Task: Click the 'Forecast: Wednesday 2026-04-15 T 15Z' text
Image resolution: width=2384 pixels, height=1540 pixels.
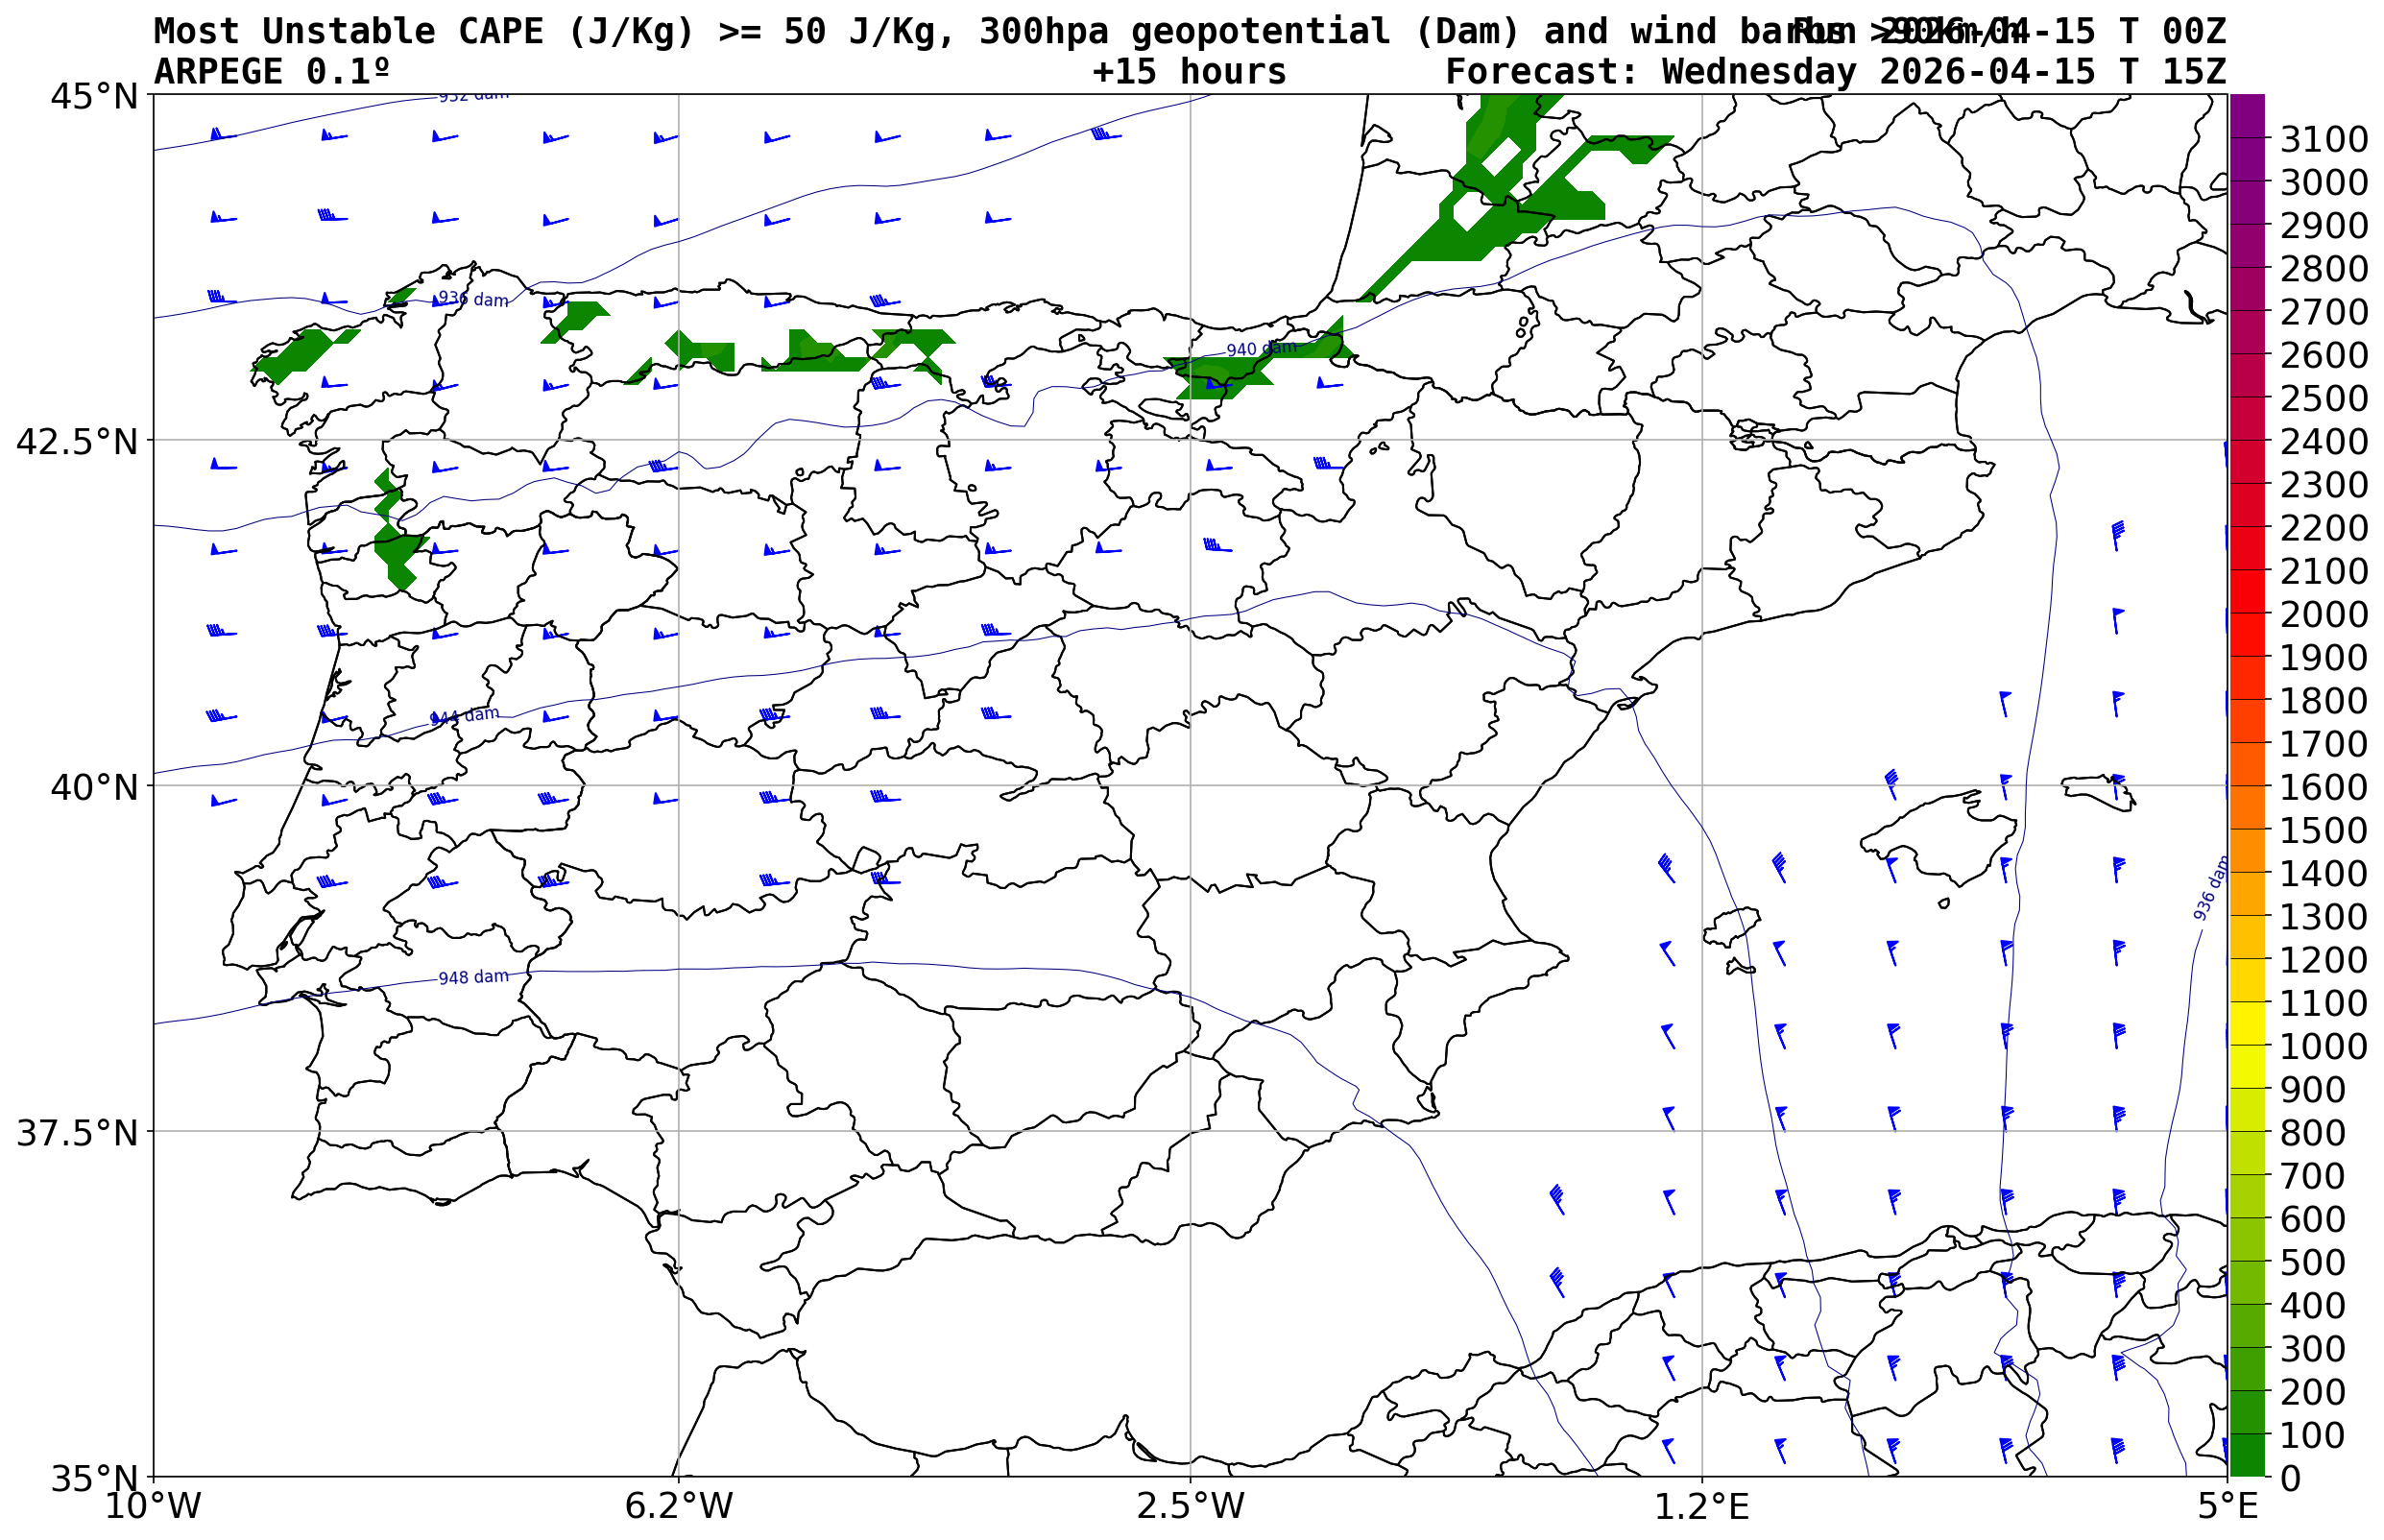Action: 1835,72
